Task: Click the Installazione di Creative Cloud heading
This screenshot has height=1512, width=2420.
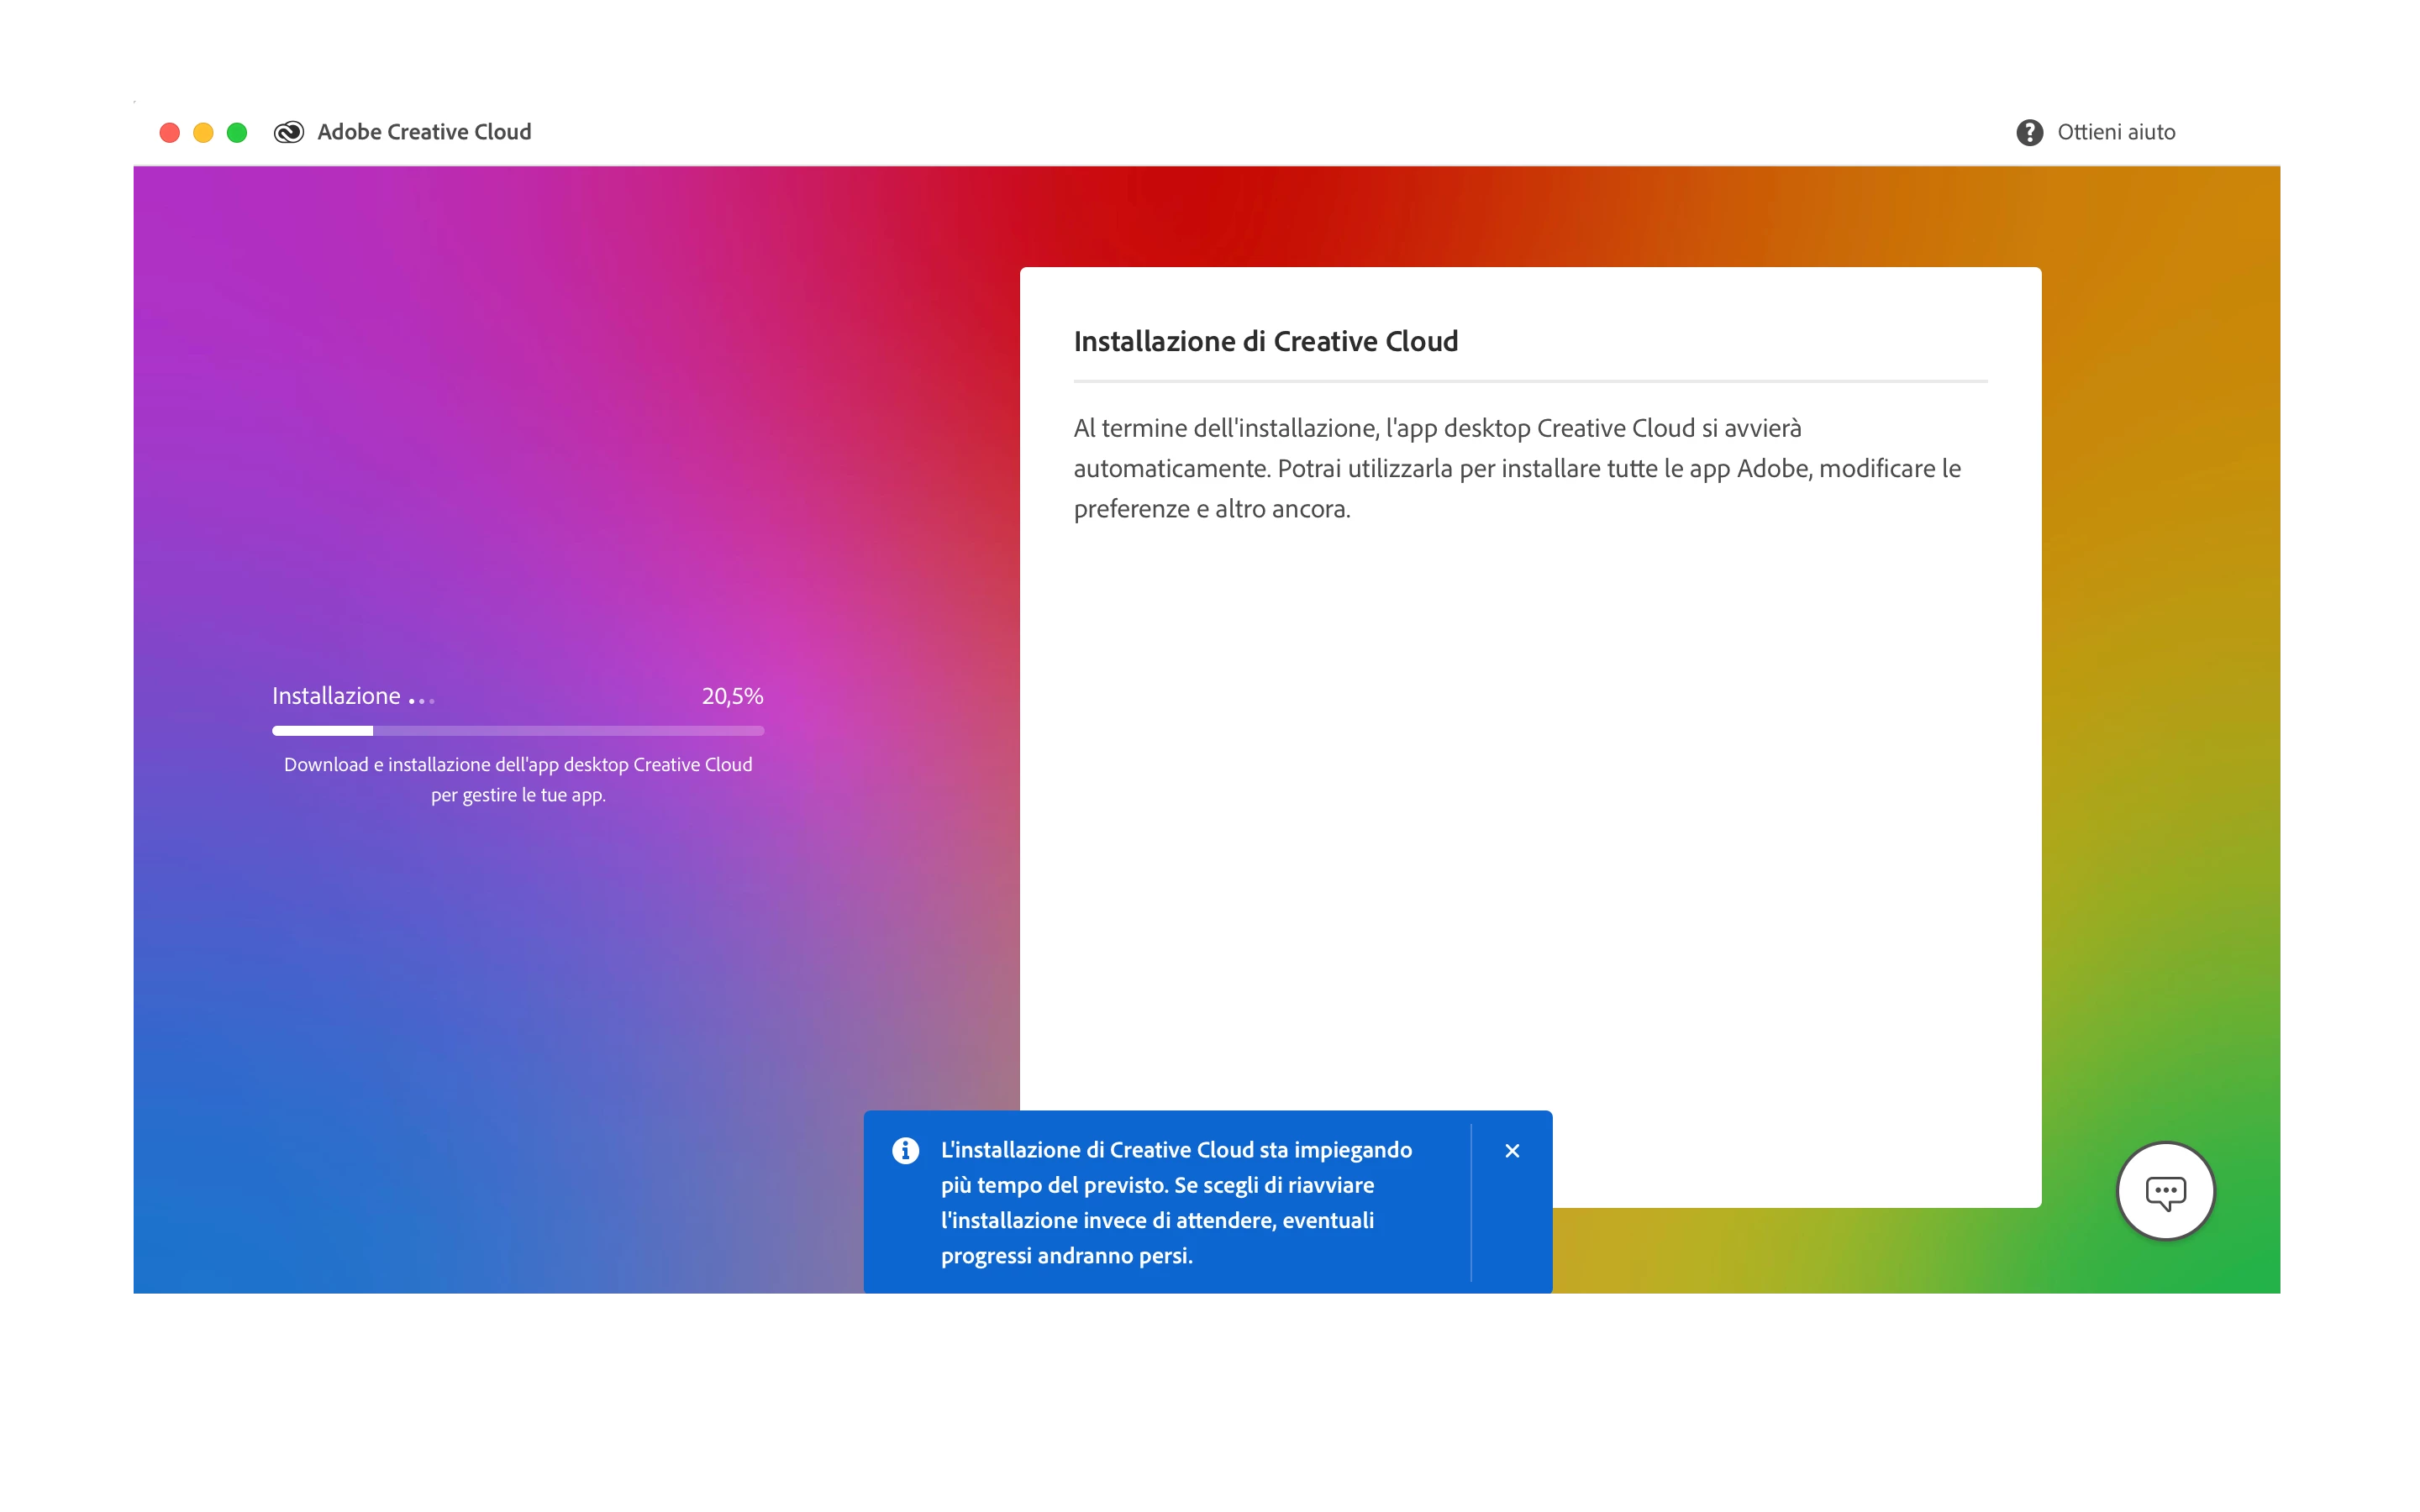Action: coord(1265,341)
